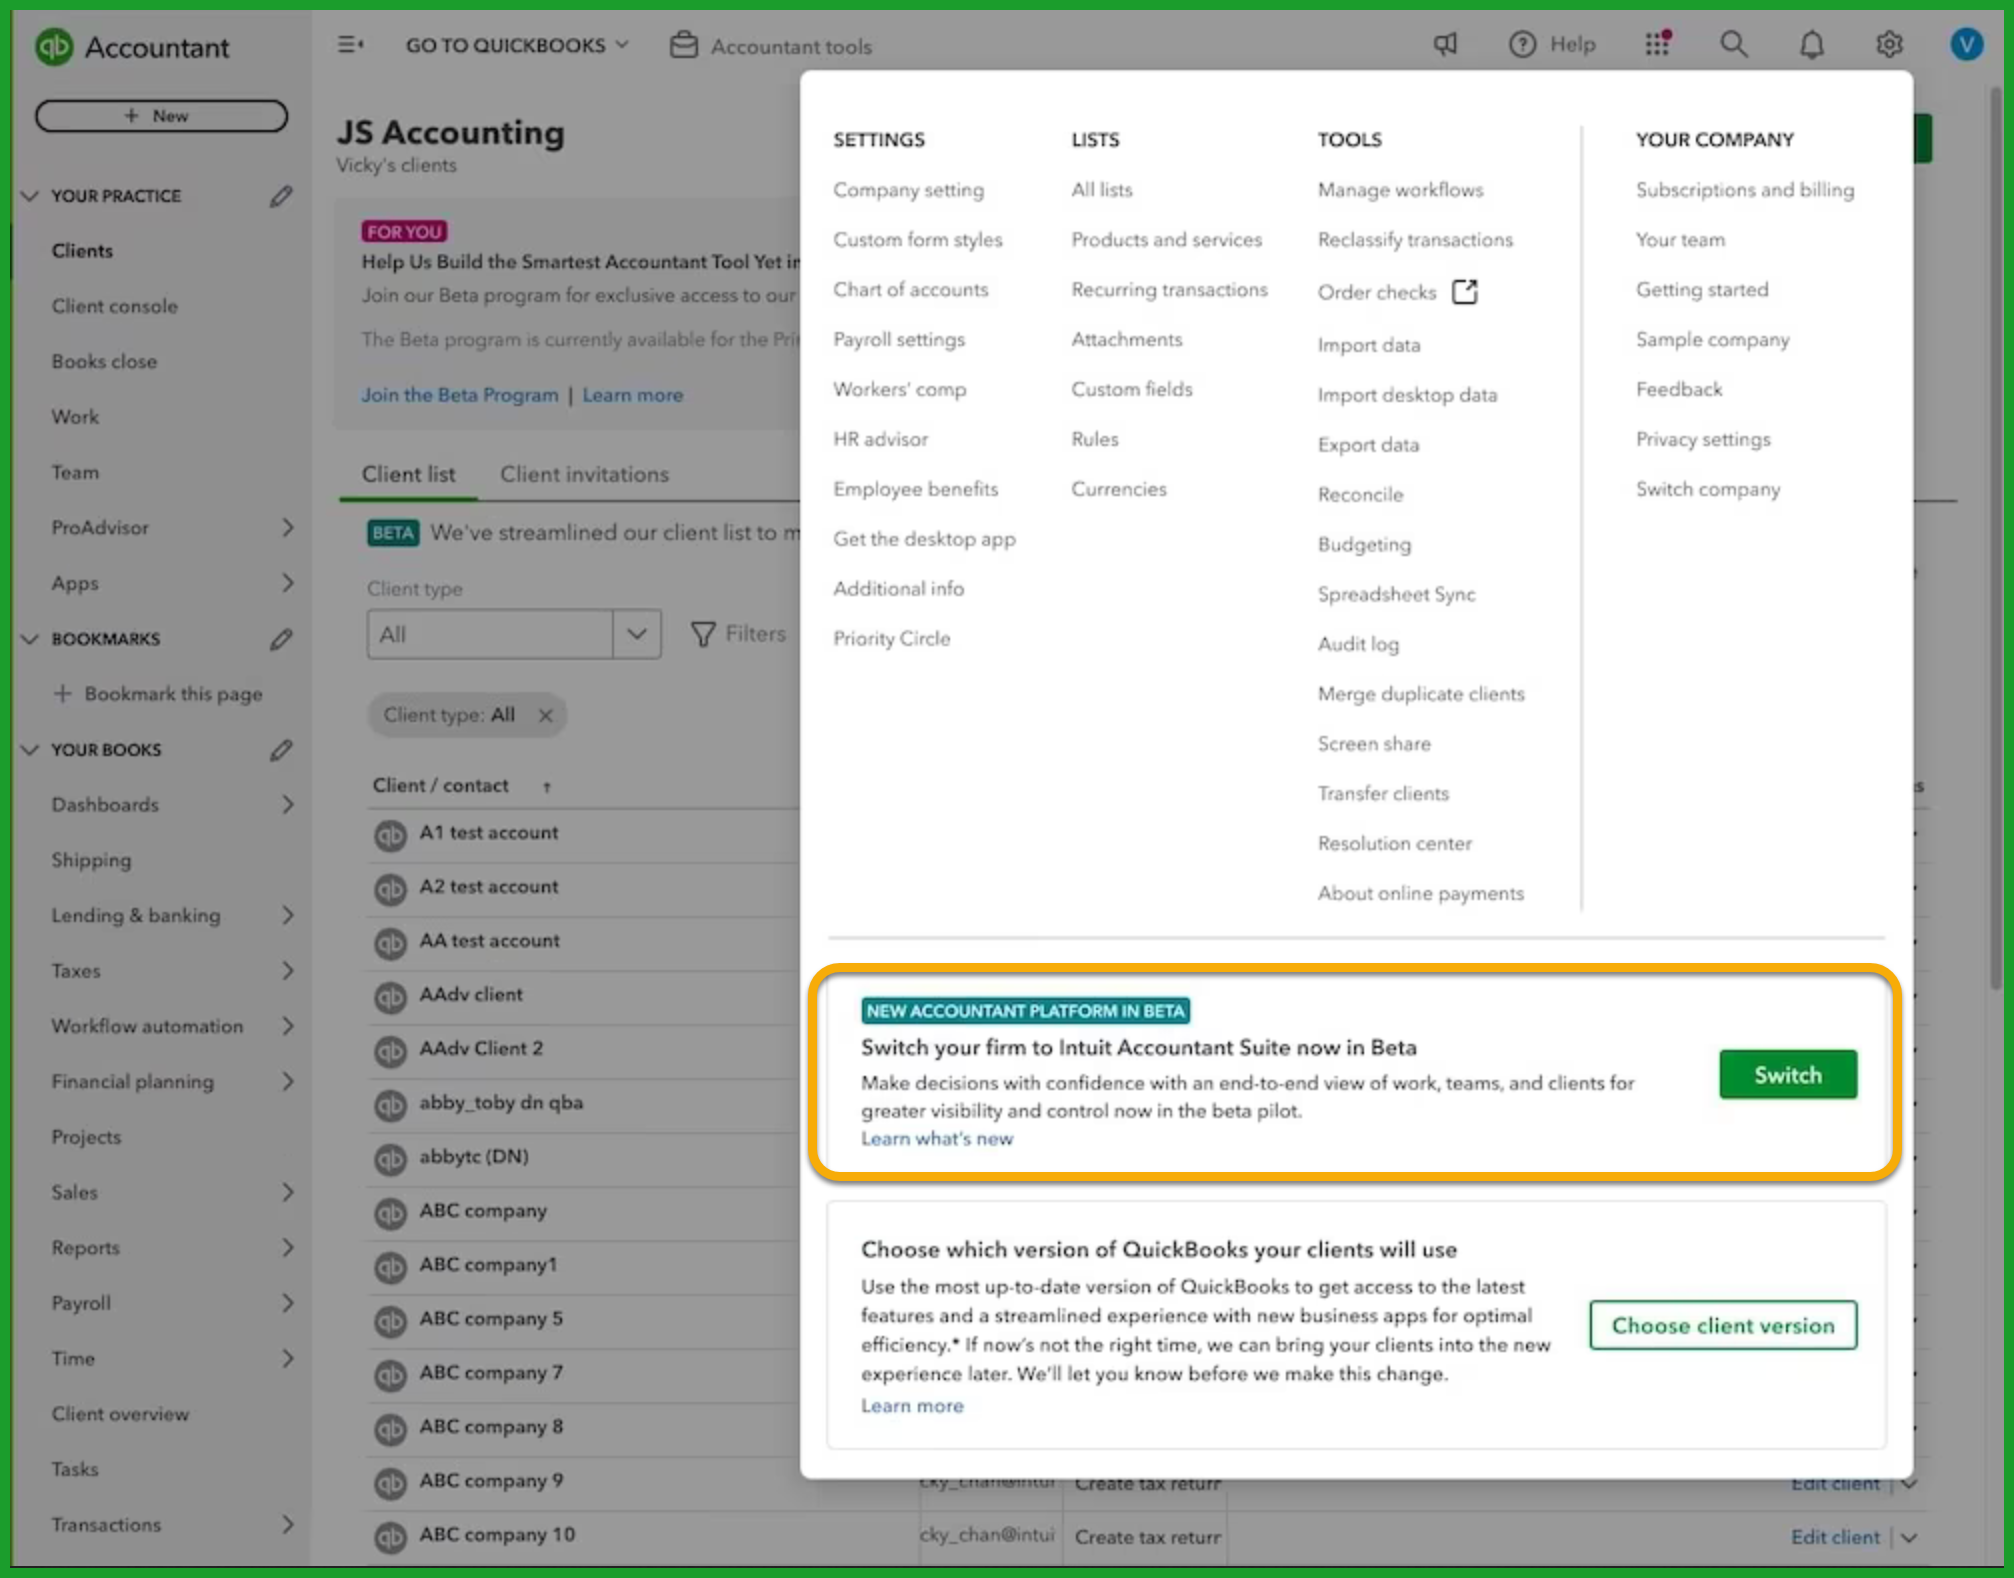Open Chart of accounts under Settings
This screenshot has height=1578, width=2014.
point(910,289)
